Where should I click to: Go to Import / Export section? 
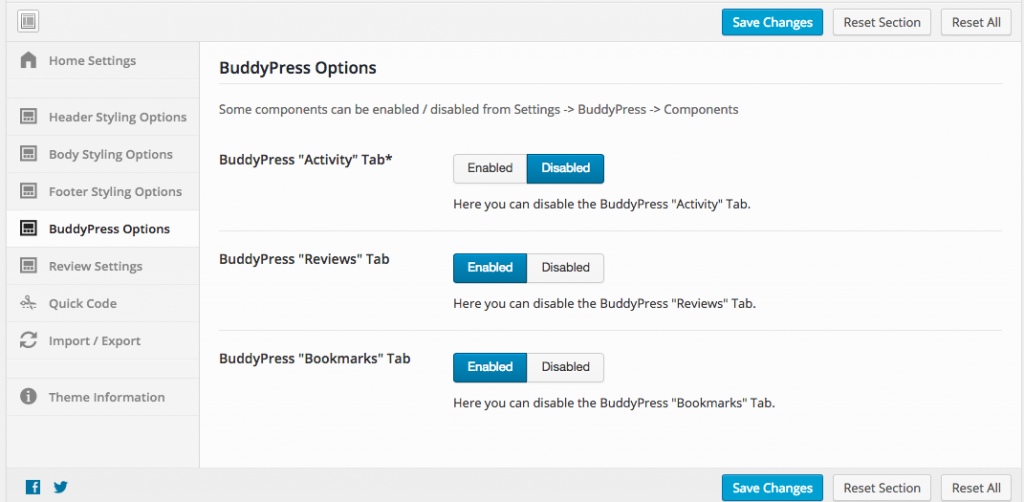(x=103, y=340)
